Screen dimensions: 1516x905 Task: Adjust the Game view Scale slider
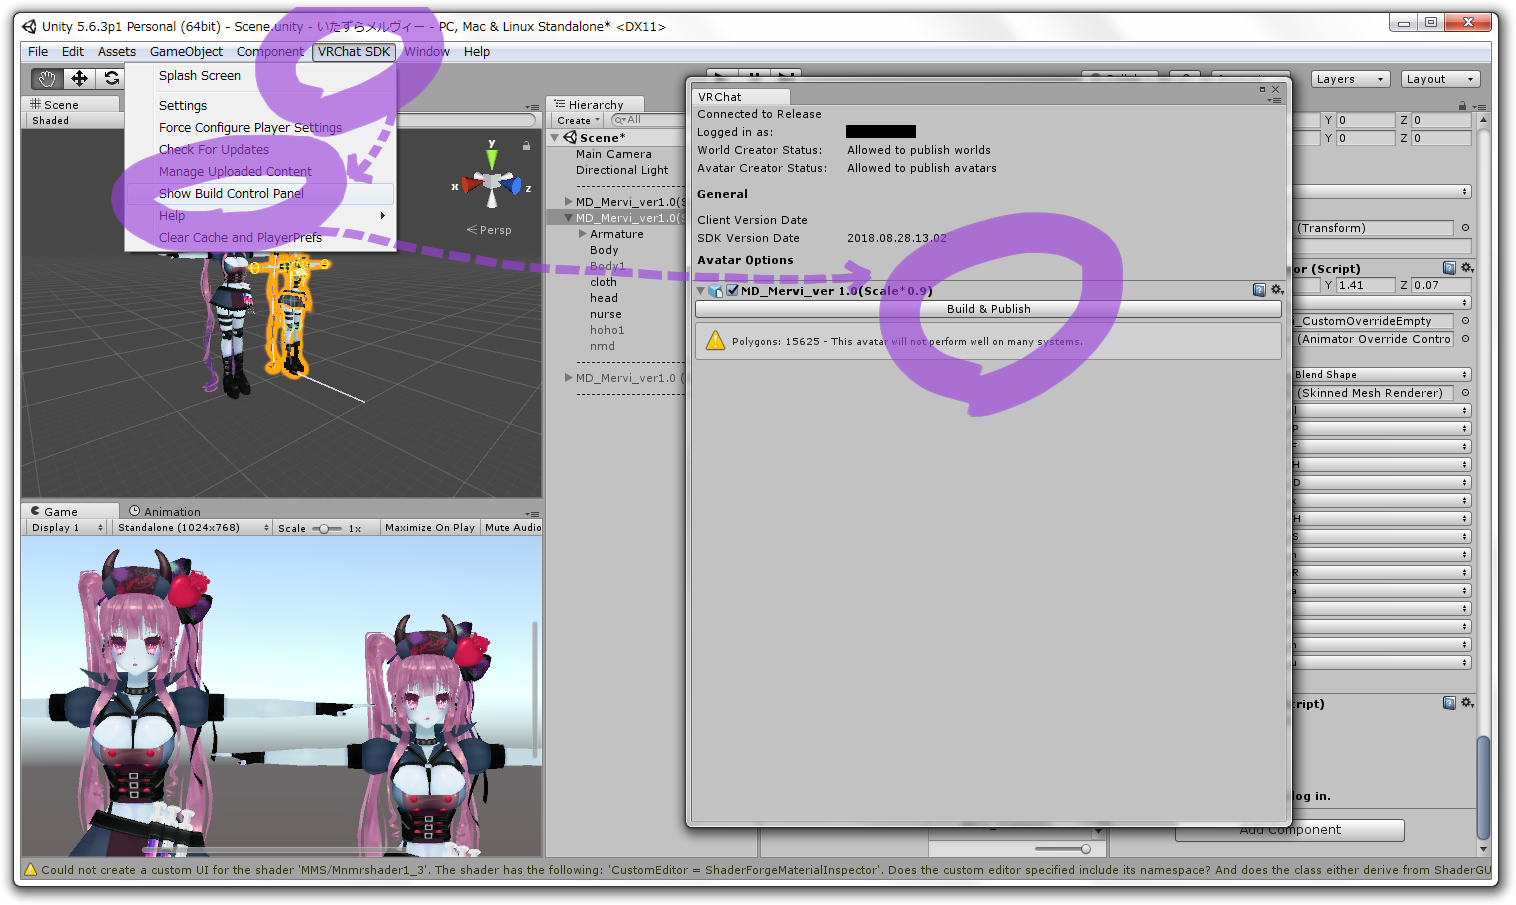[x=327, y=528]
